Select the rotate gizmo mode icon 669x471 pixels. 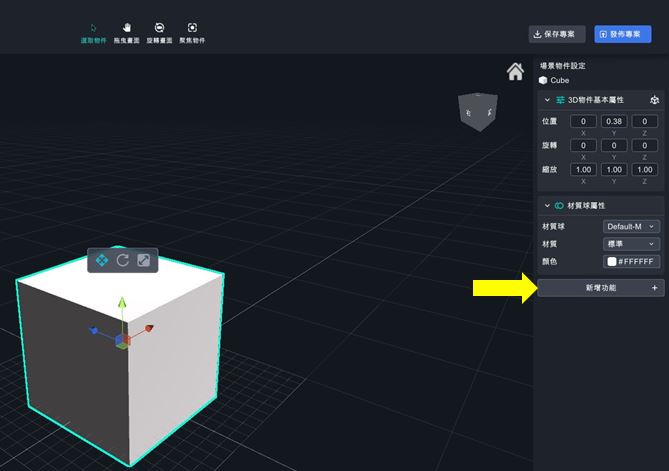point(123,260)
